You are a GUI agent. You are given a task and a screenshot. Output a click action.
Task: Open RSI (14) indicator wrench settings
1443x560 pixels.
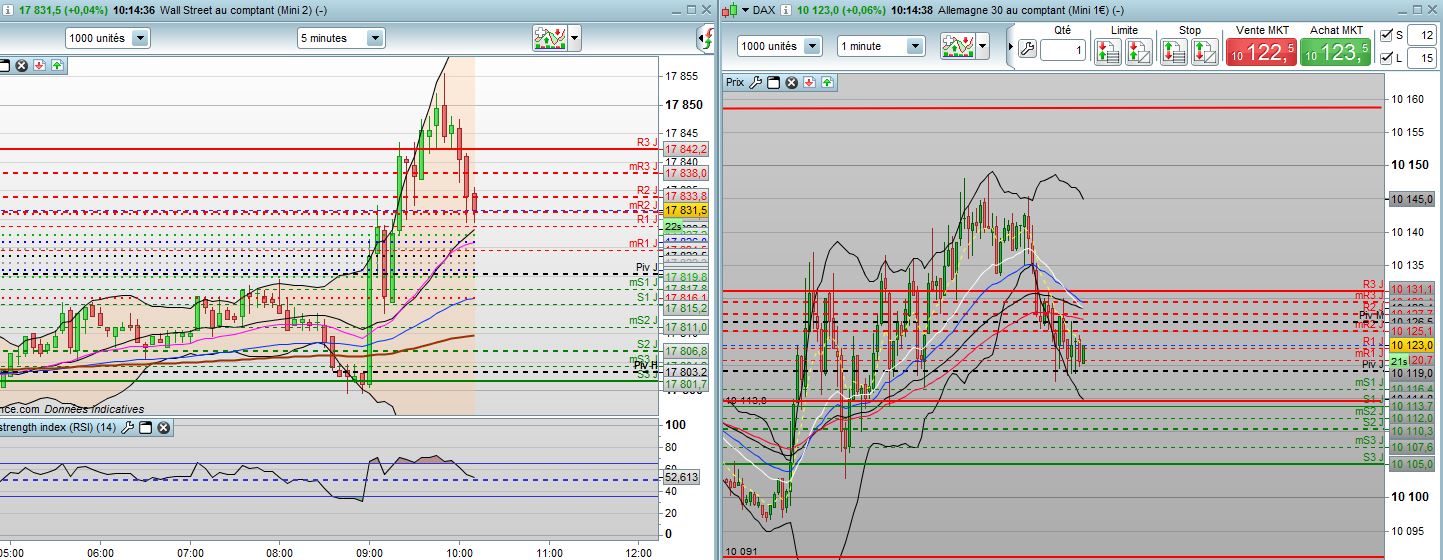tap(126, 427)
